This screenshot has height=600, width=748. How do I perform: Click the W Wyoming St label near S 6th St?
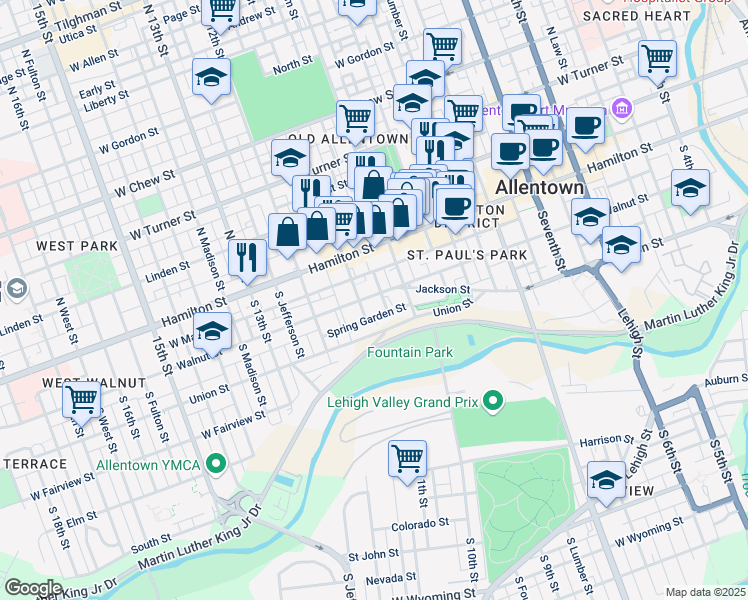(x=649, y=532)
